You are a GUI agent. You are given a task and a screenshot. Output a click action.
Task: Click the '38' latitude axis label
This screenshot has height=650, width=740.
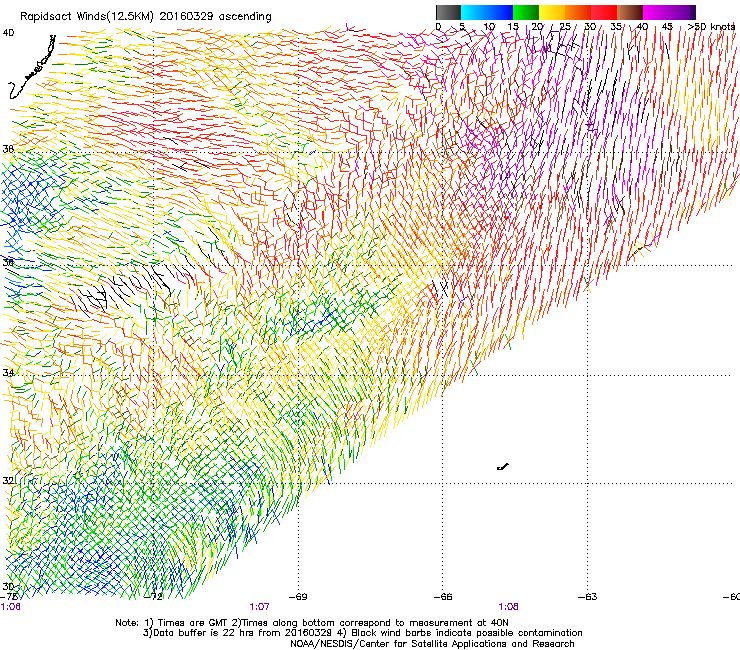point(8,149)
